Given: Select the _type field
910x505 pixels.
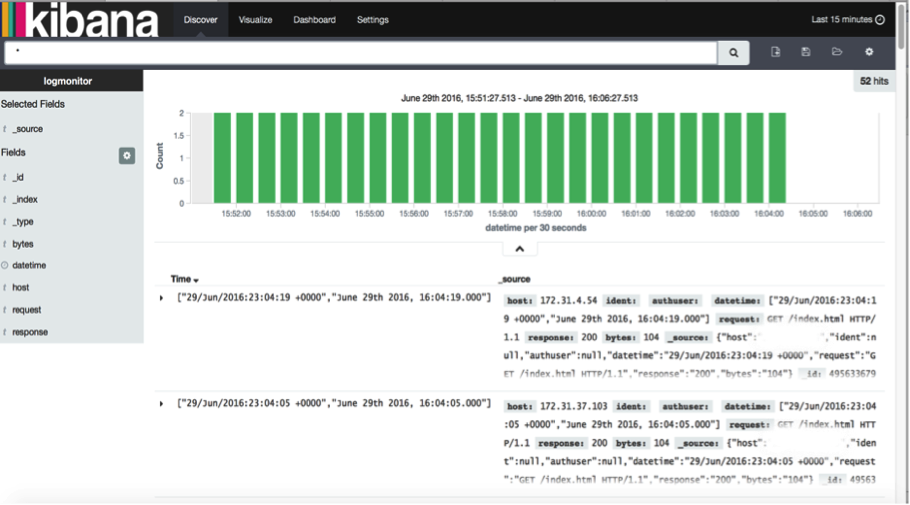Looking at the screenshot, I should (x=23, y=221).
